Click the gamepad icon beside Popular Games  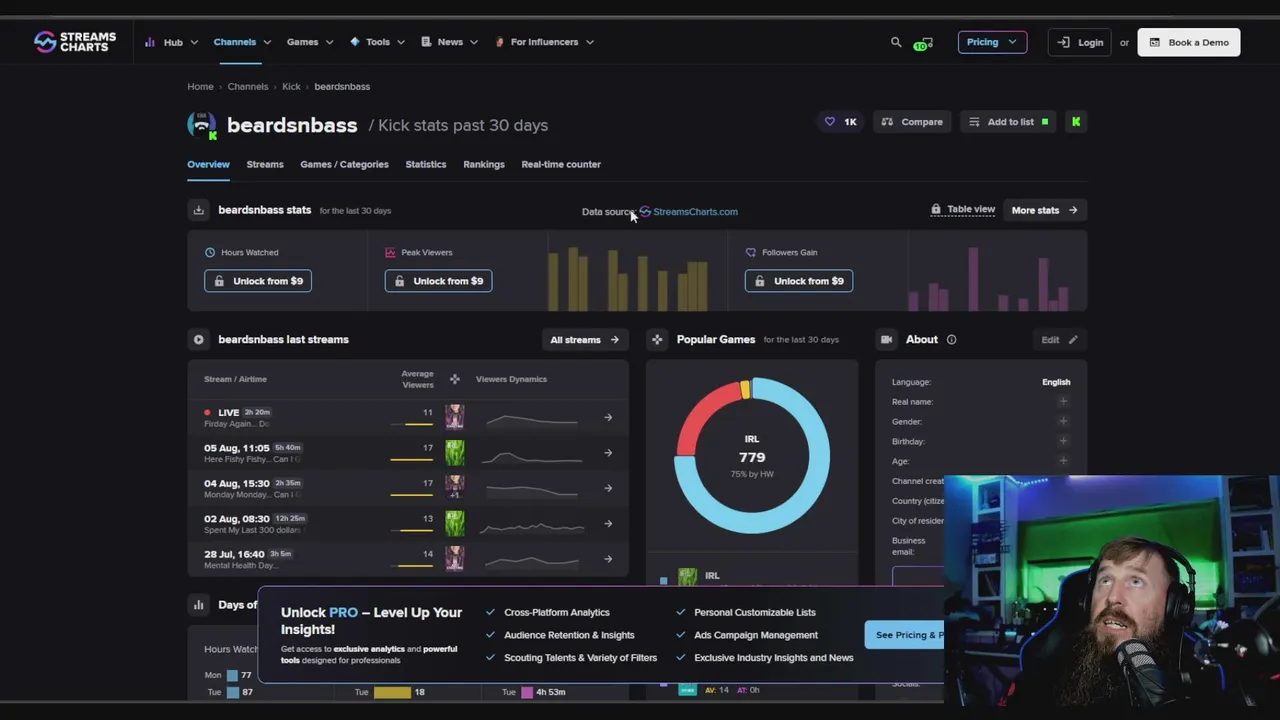[657, 340]
